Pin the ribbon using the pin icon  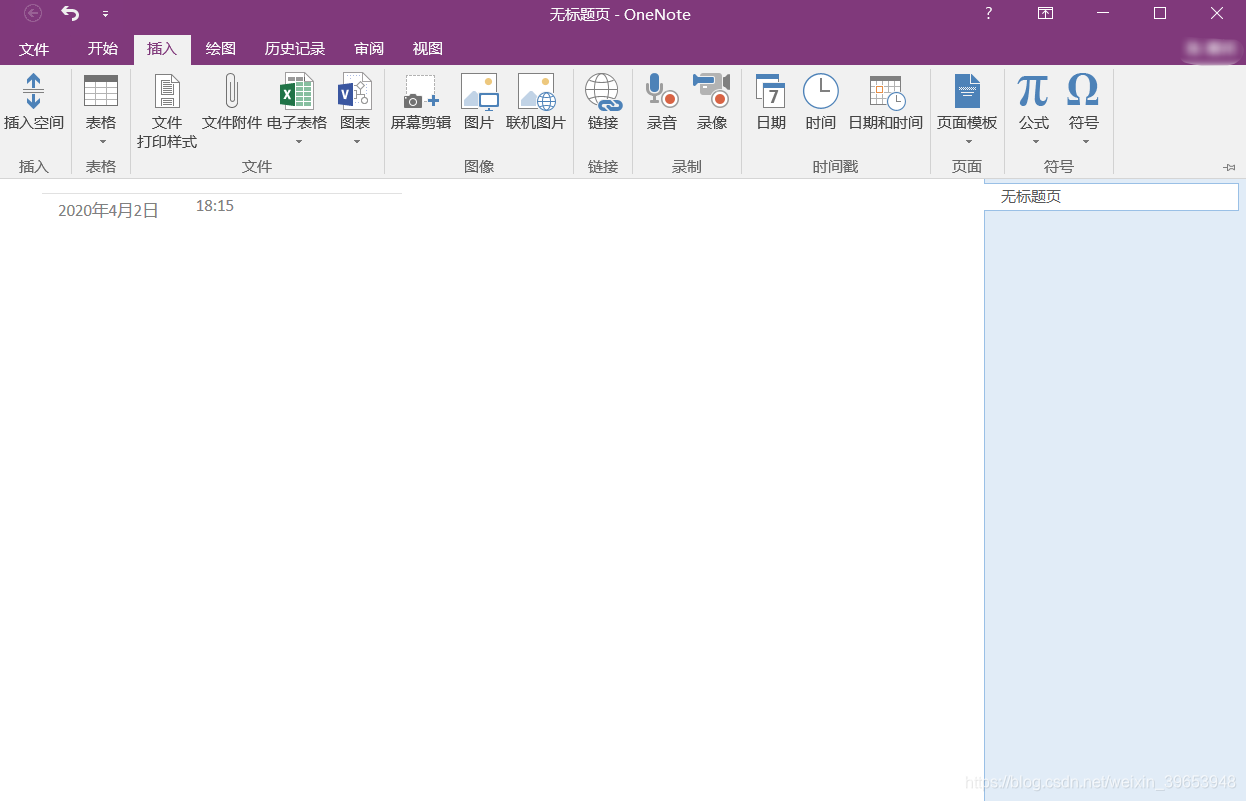coord(1229,167)
